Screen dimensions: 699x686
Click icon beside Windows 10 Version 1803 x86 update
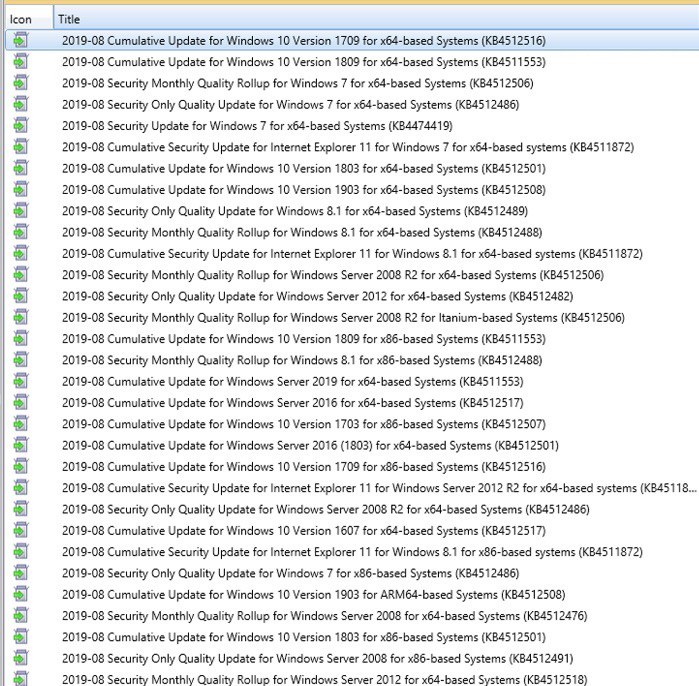pyautogui.click(x=21, y=637)
